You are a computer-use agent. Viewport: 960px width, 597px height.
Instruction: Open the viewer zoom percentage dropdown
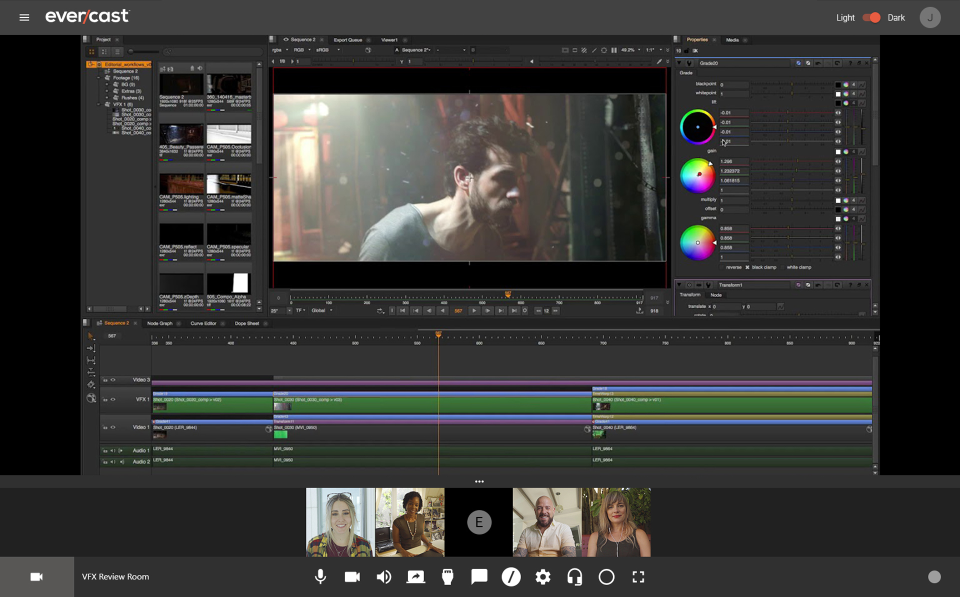[x=629, y=49]
